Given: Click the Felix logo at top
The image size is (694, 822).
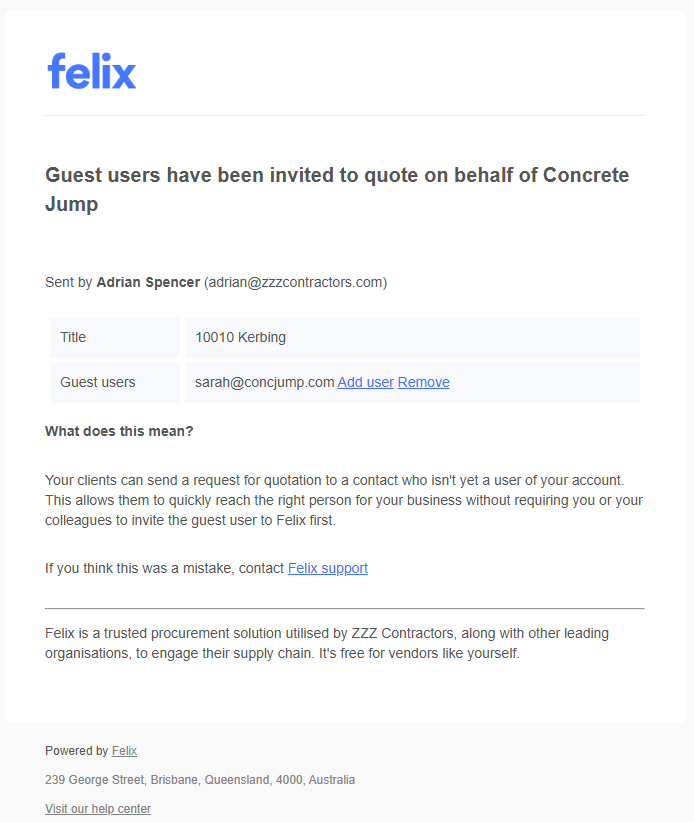Looking at the screenshot, I should pyautogui.click(x=92, y=71).
